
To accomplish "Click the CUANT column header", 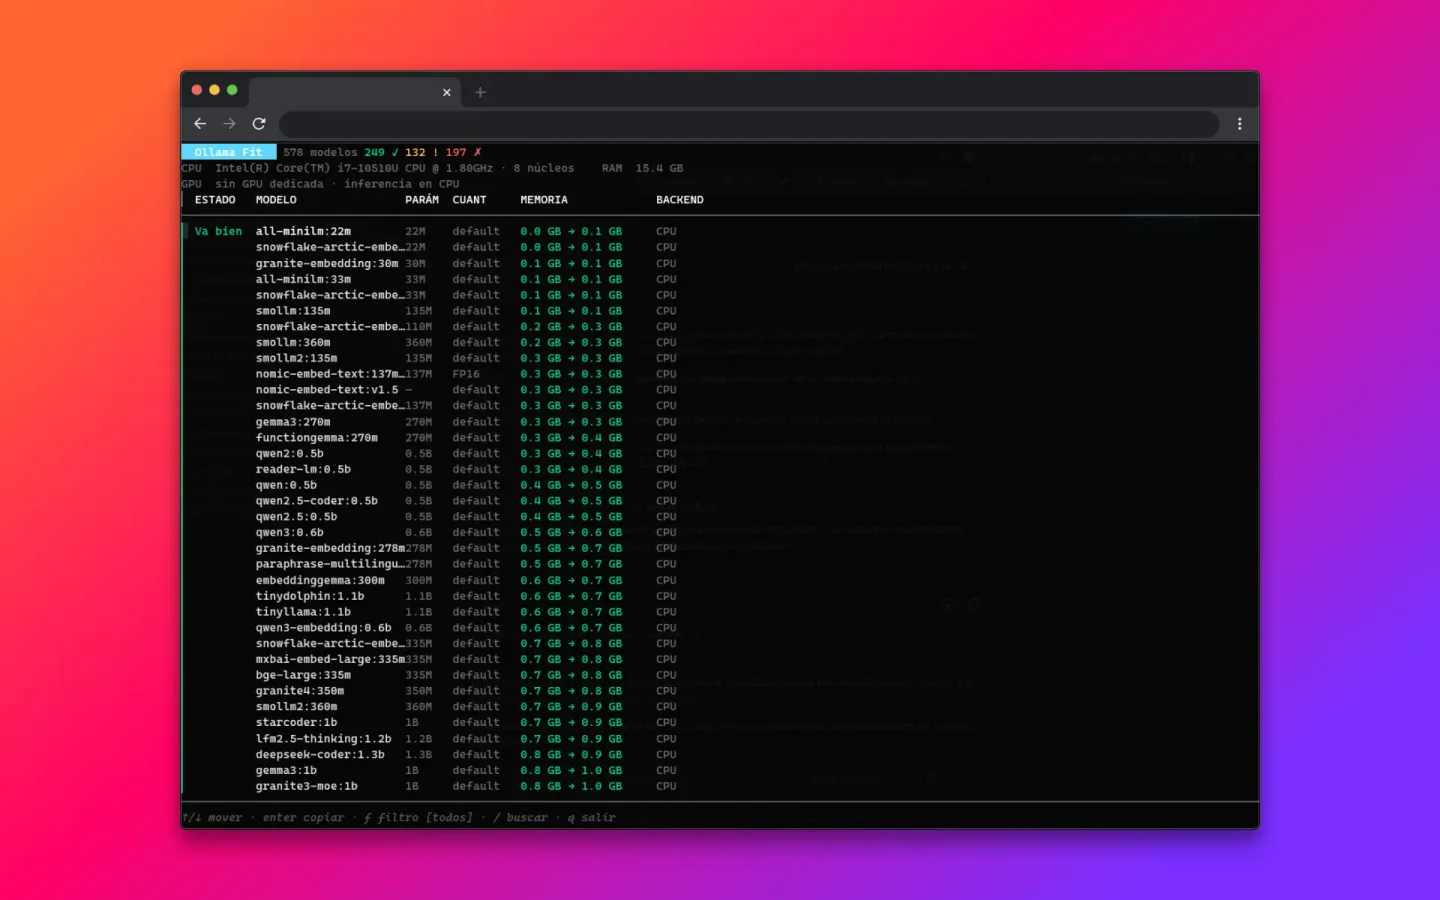I will [469, 200].
